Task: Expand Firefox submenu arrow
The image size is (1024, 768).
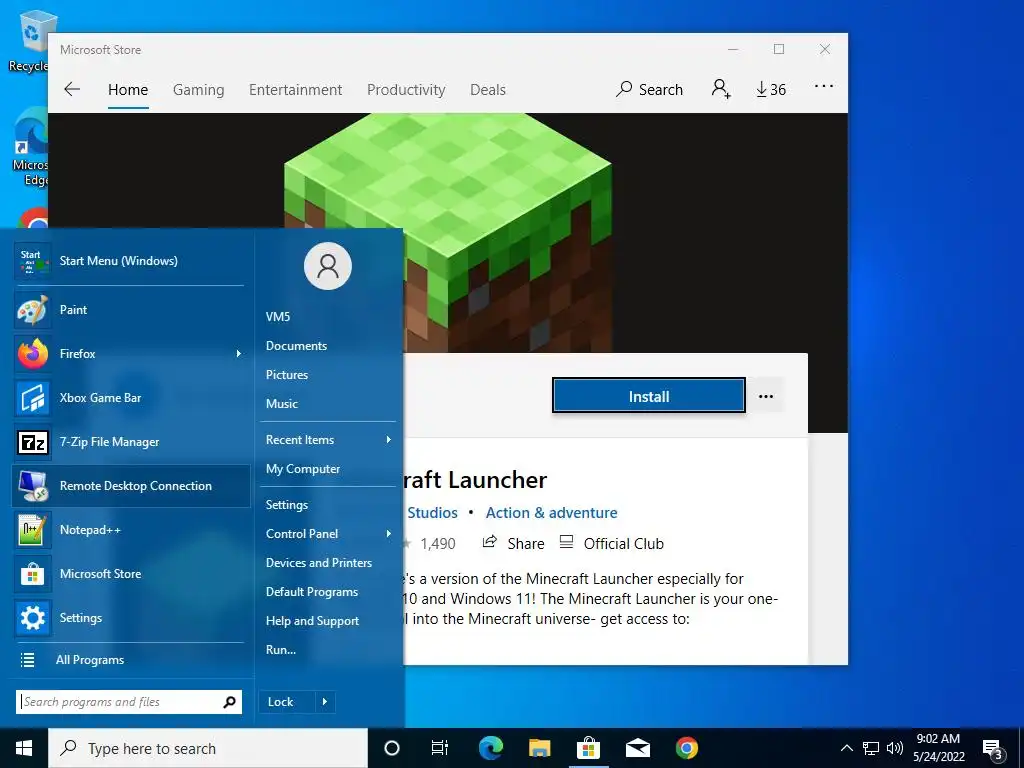Action: point(239,354)
